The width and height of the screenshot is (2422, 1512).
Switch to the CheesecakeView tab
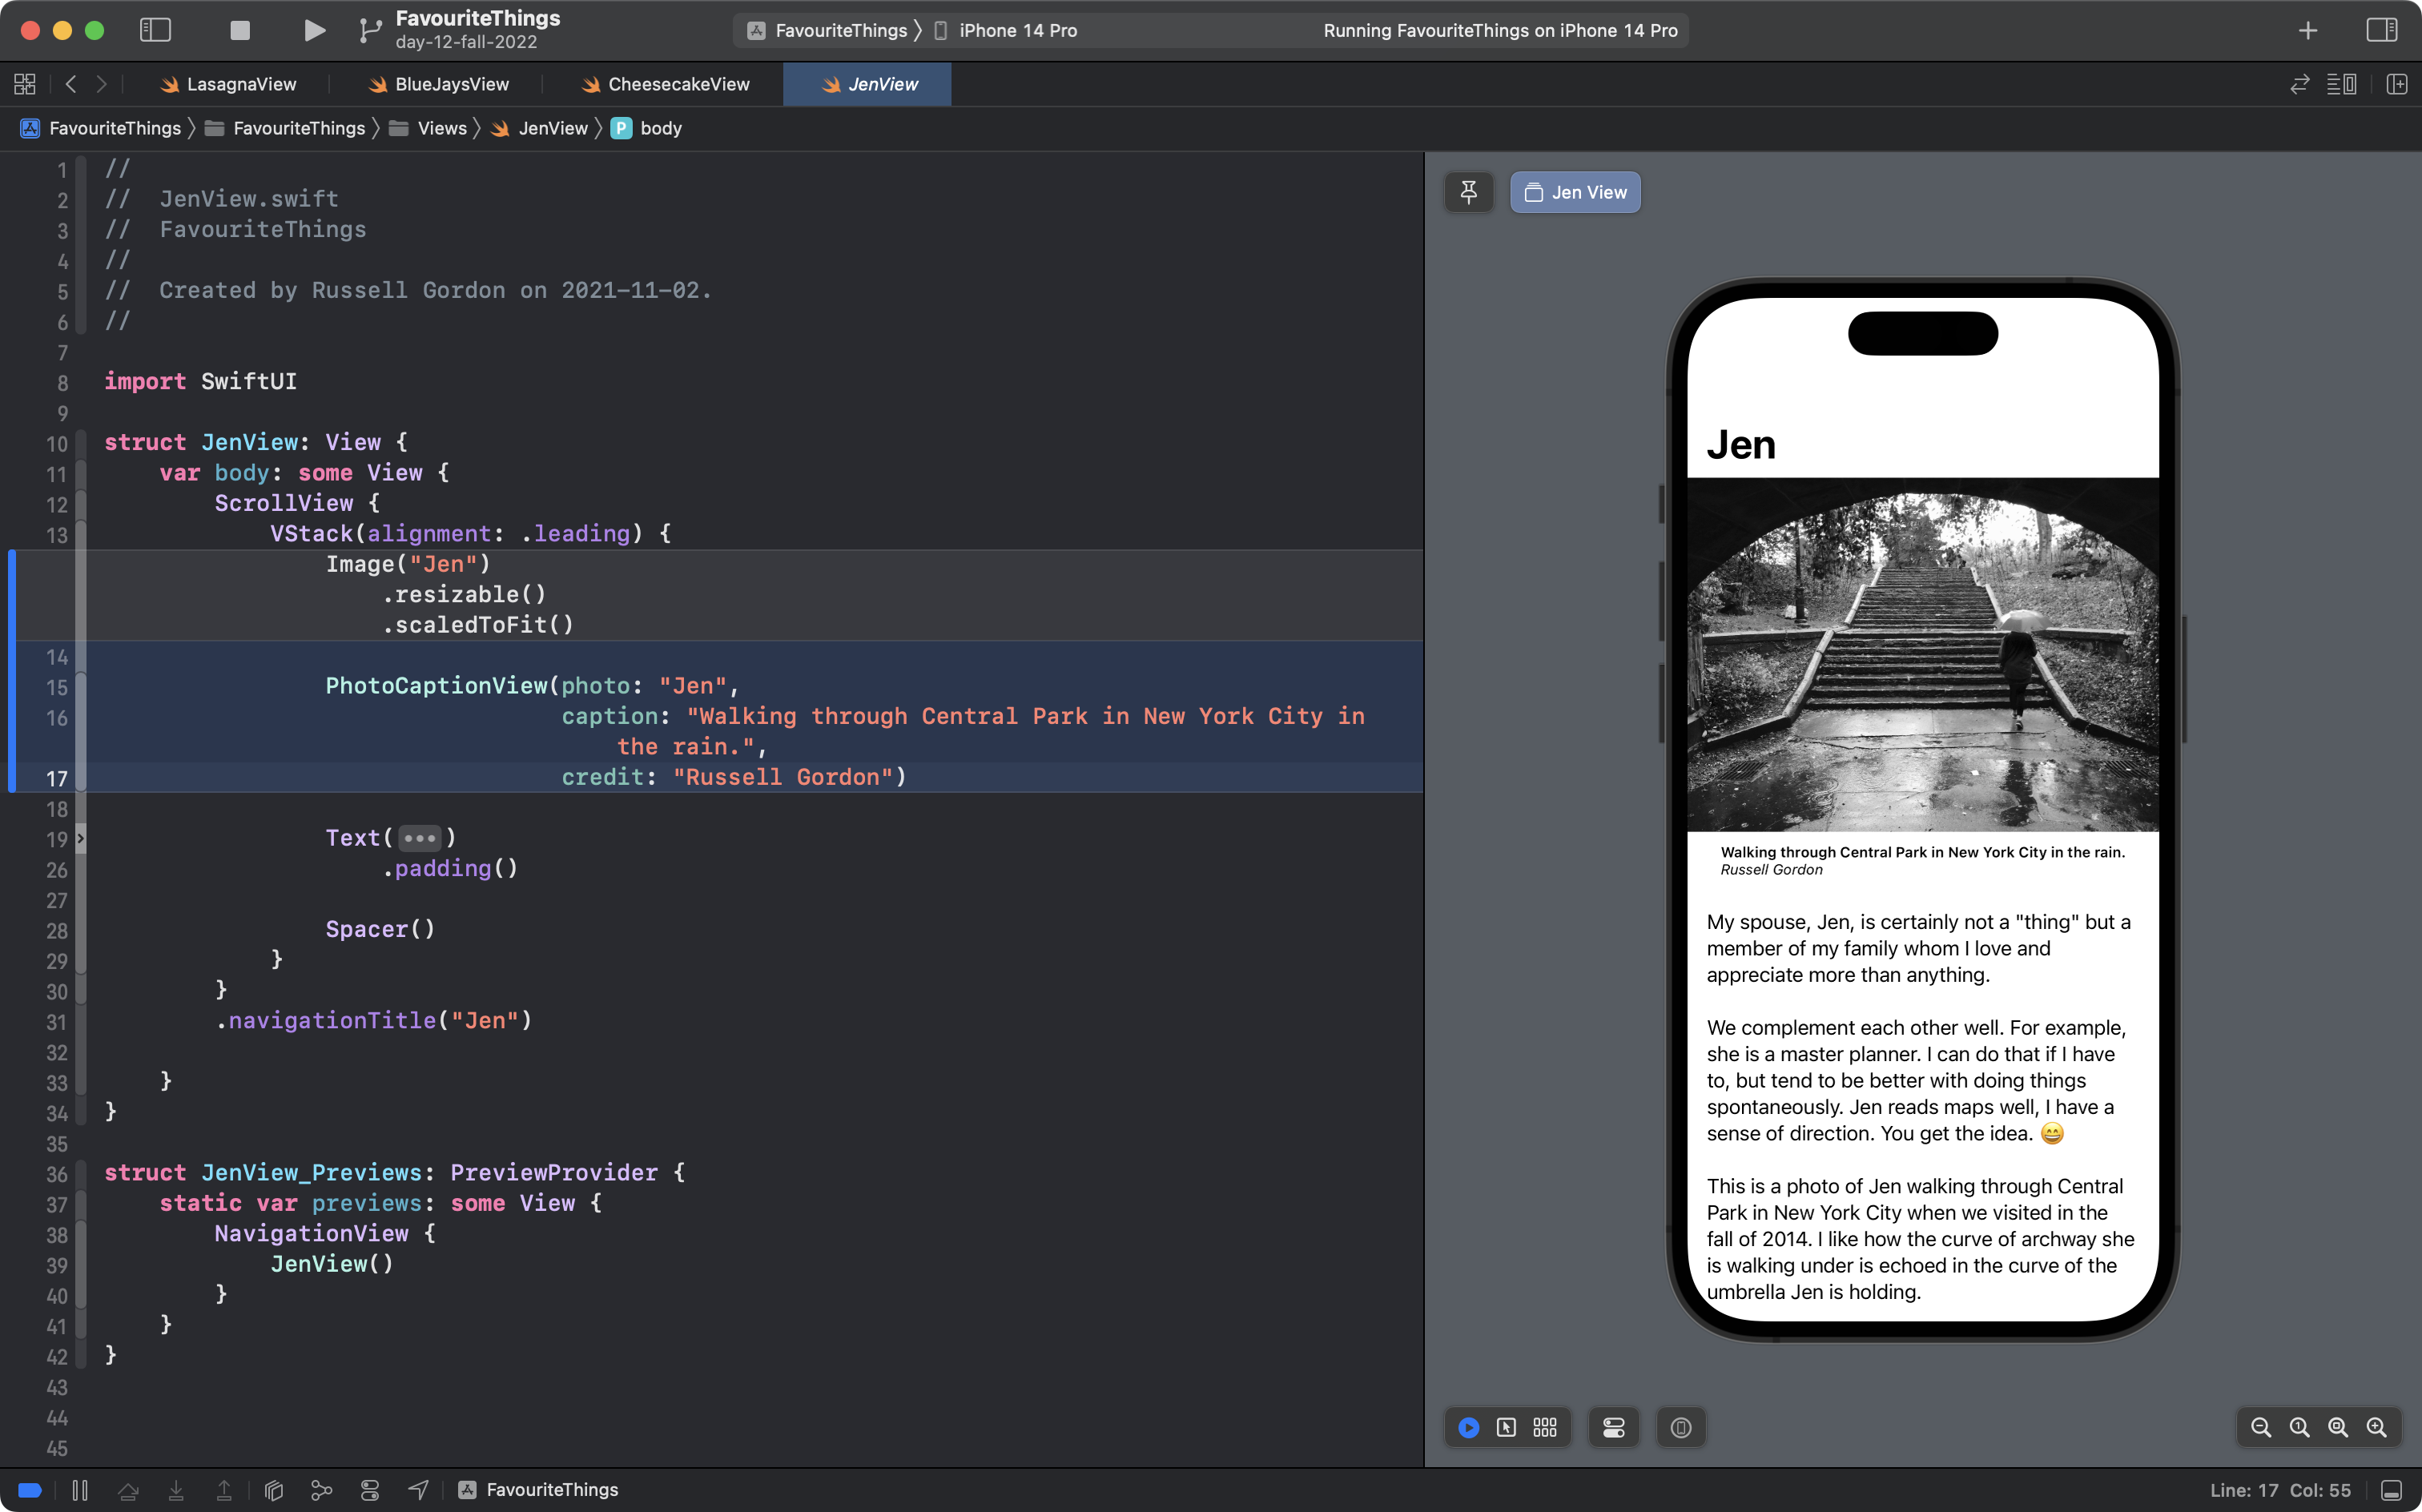[678, 84]
